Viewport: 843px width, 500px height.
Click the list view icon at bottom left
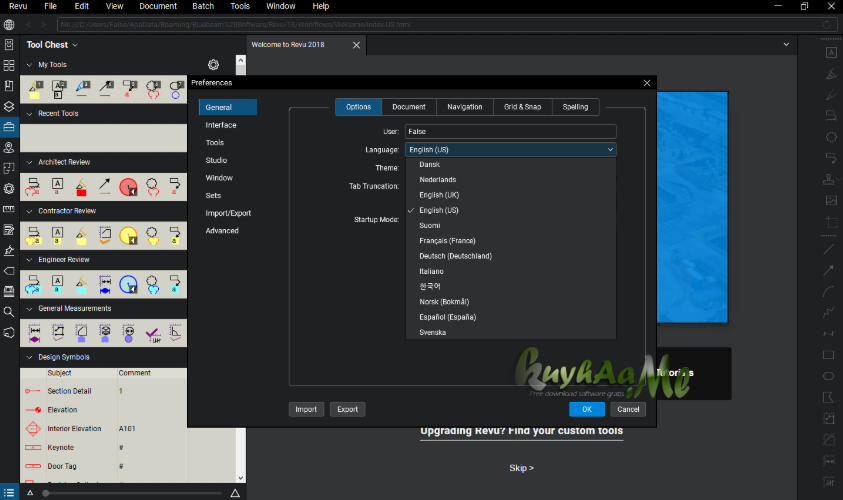coord(9,492)
